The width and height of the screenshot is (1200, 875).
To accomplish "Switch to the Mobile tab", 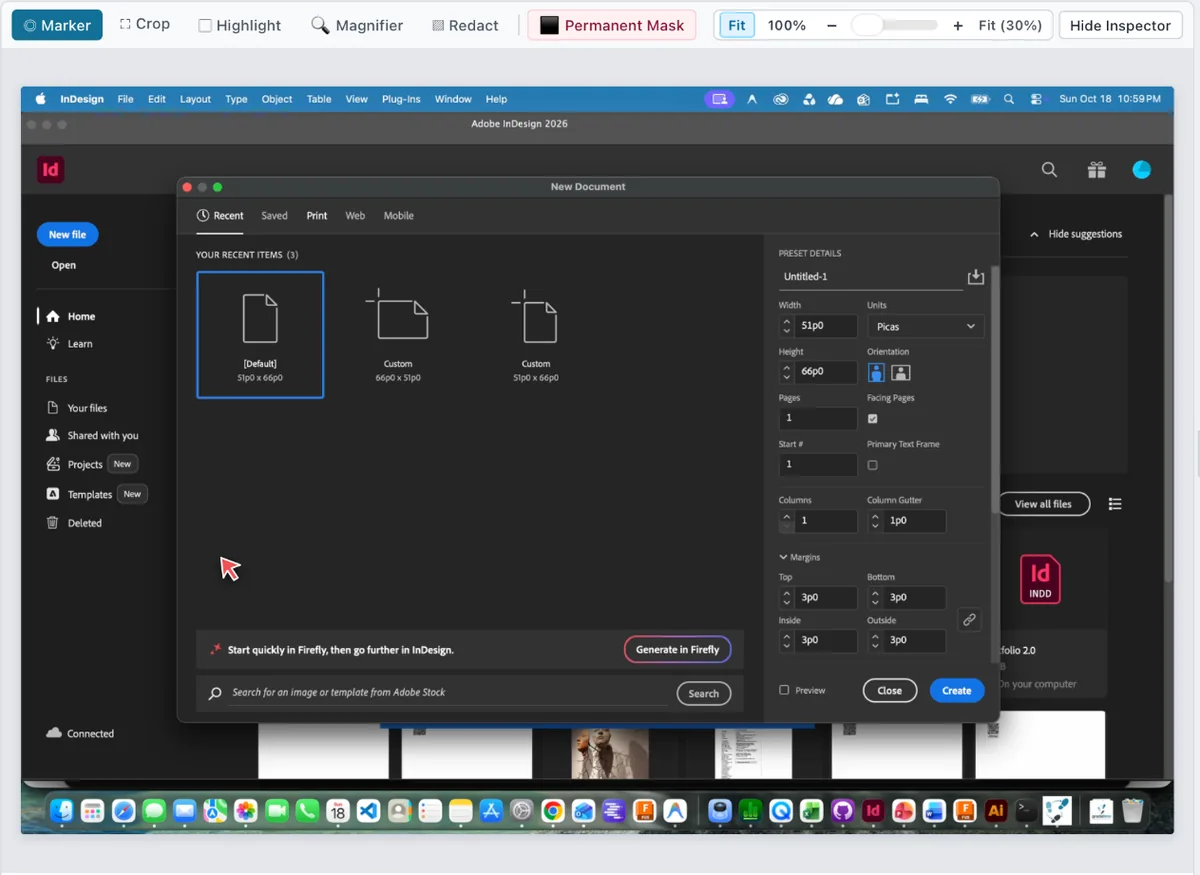I will pos(398,215).
